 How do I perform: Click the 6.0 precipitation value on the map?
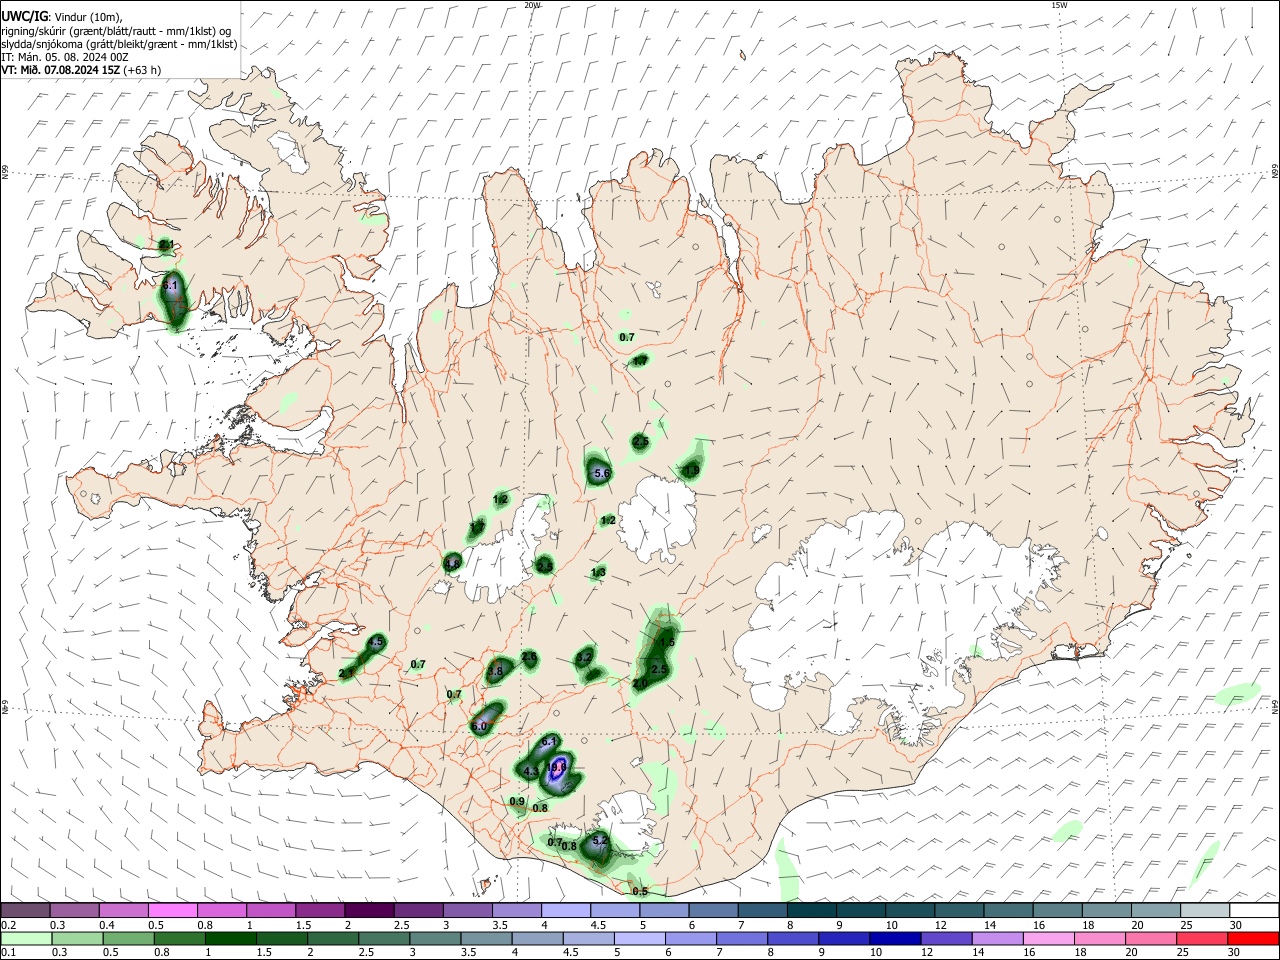point(480,727)
